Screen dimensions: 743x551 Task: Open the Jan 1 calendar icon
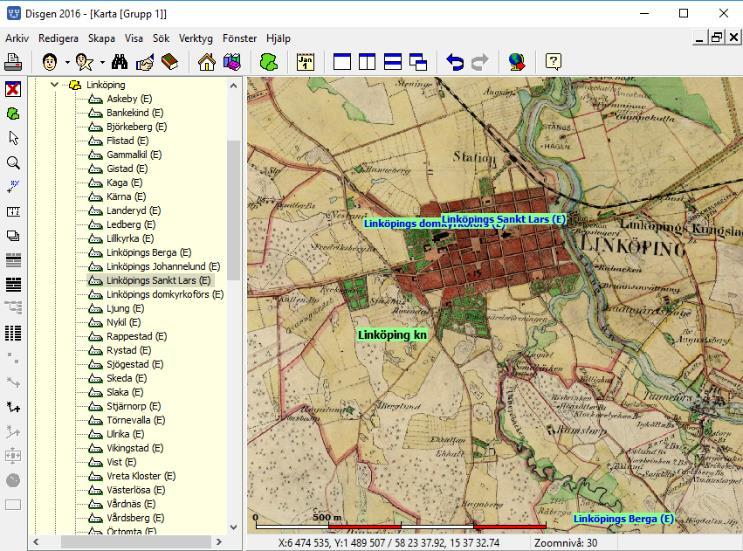[306, 62]
